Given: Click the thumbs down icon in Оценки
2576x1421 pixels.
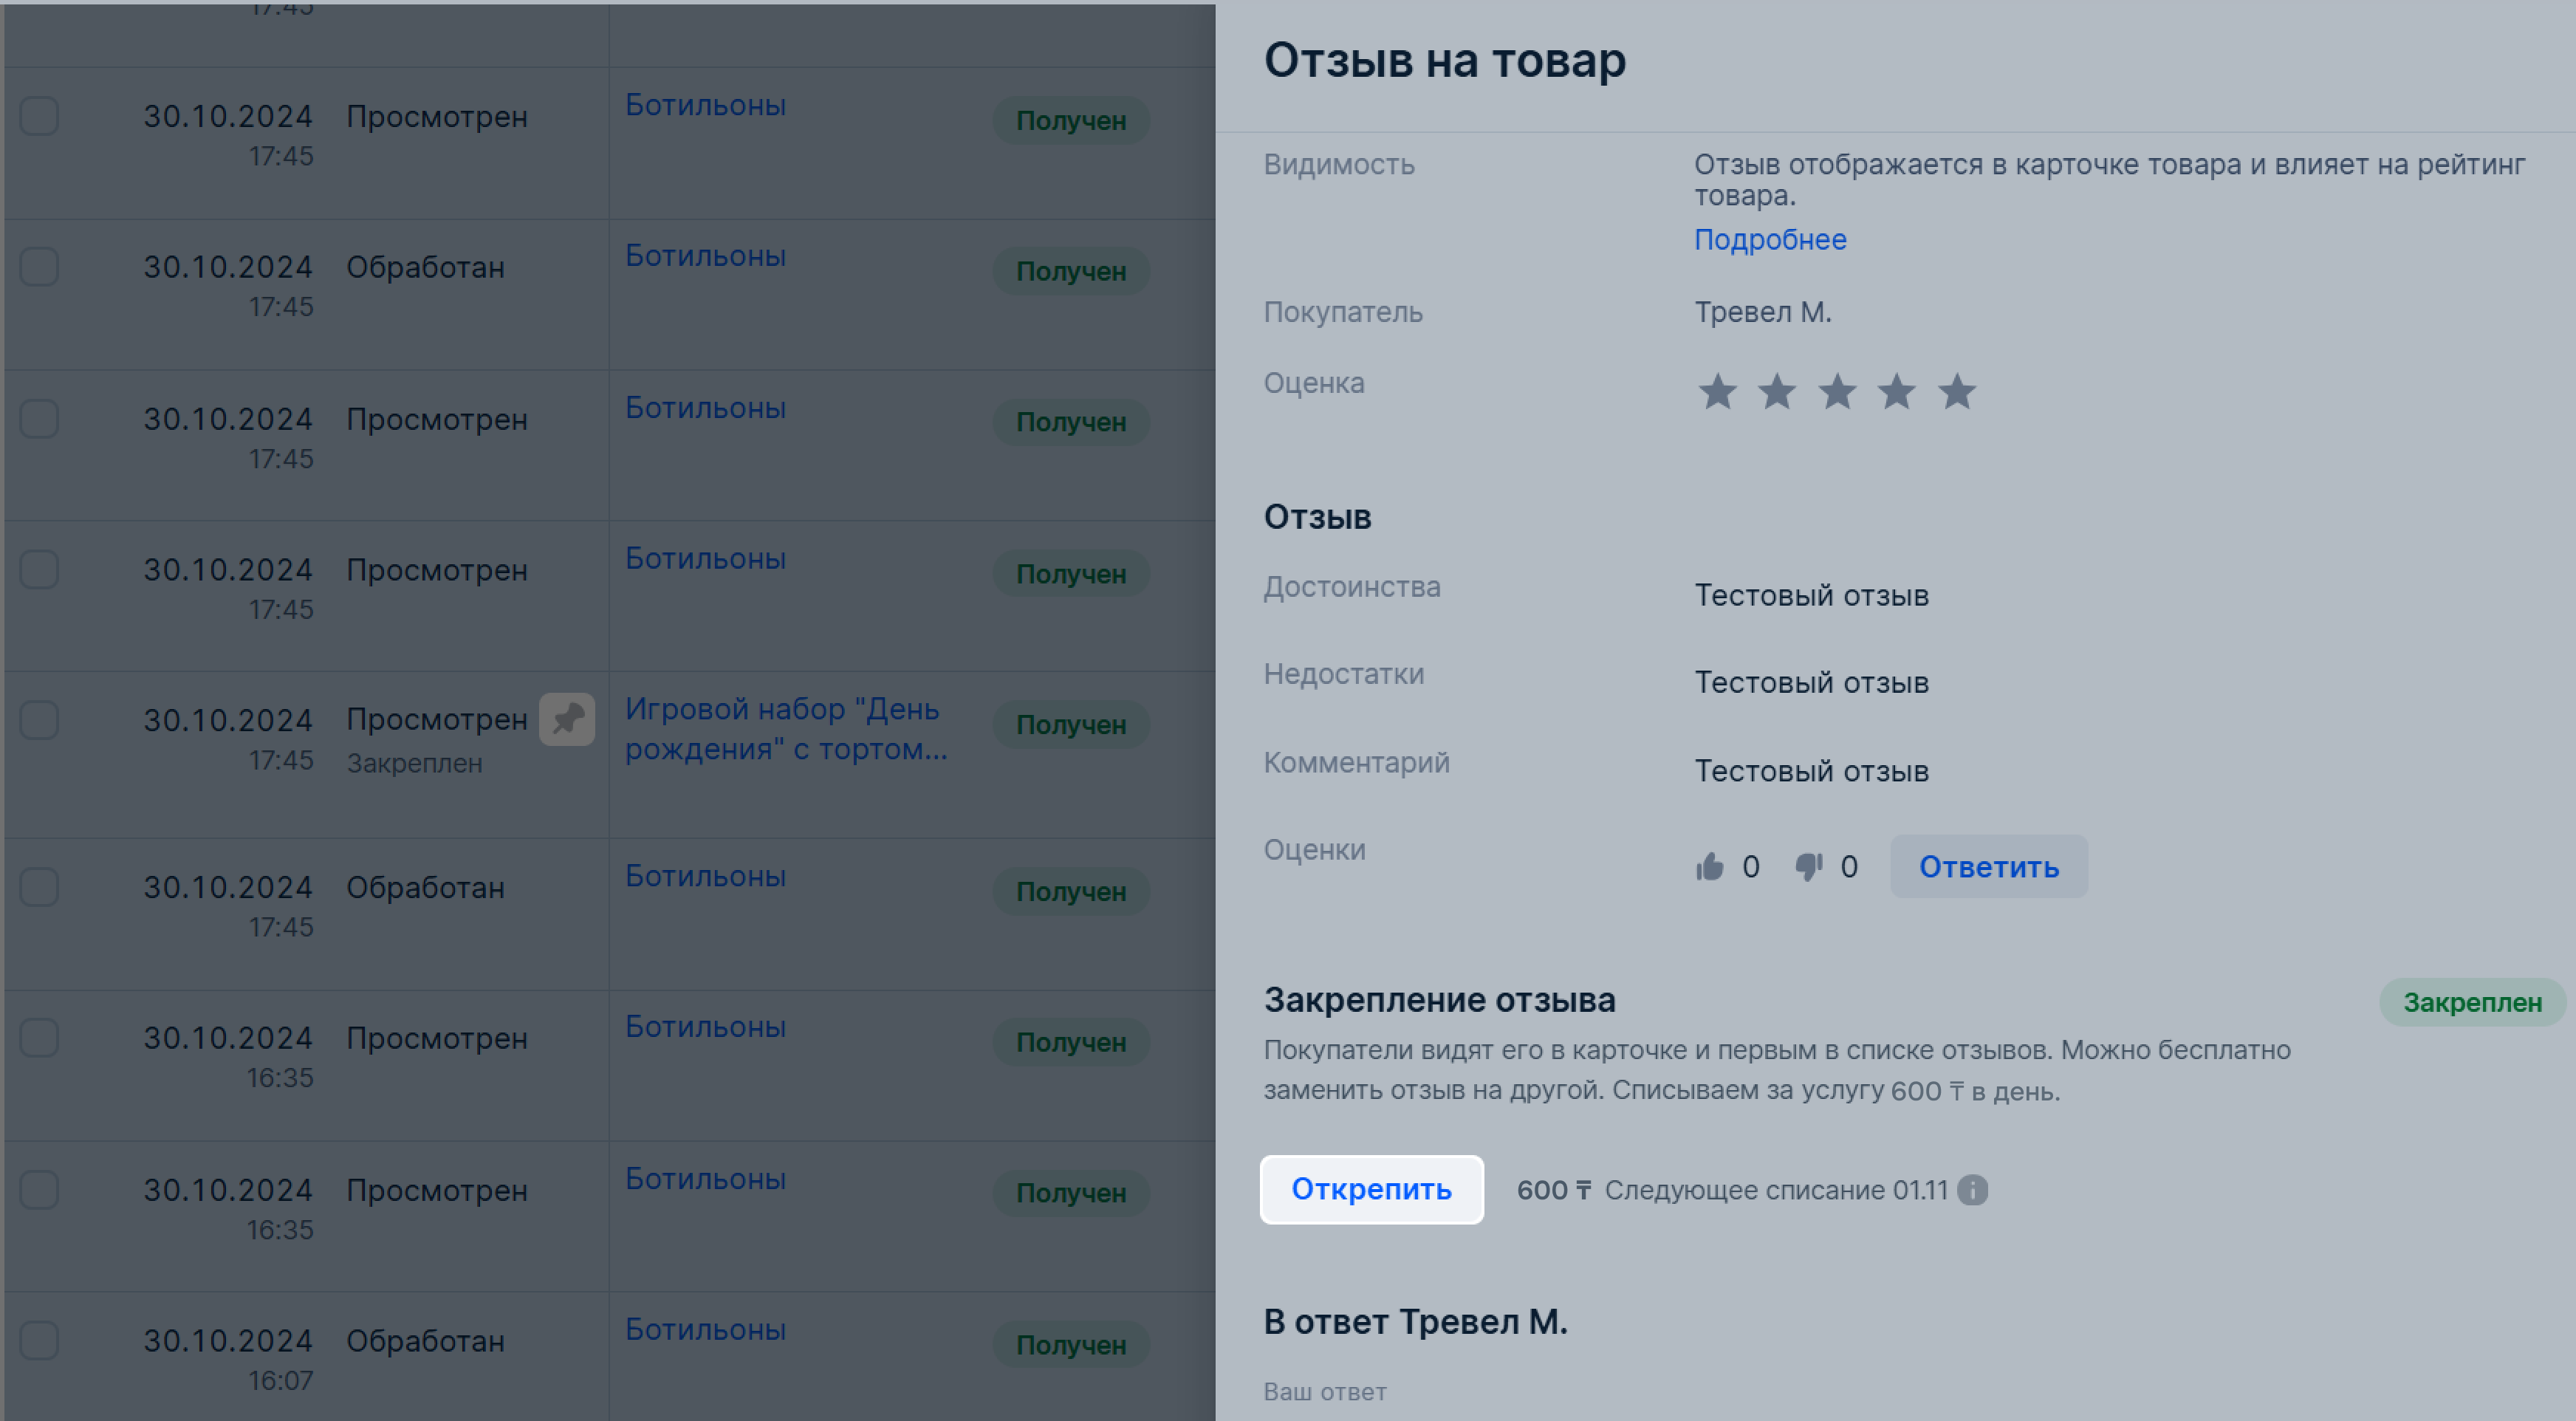Looking at the screenshot, I should 1809,866.
